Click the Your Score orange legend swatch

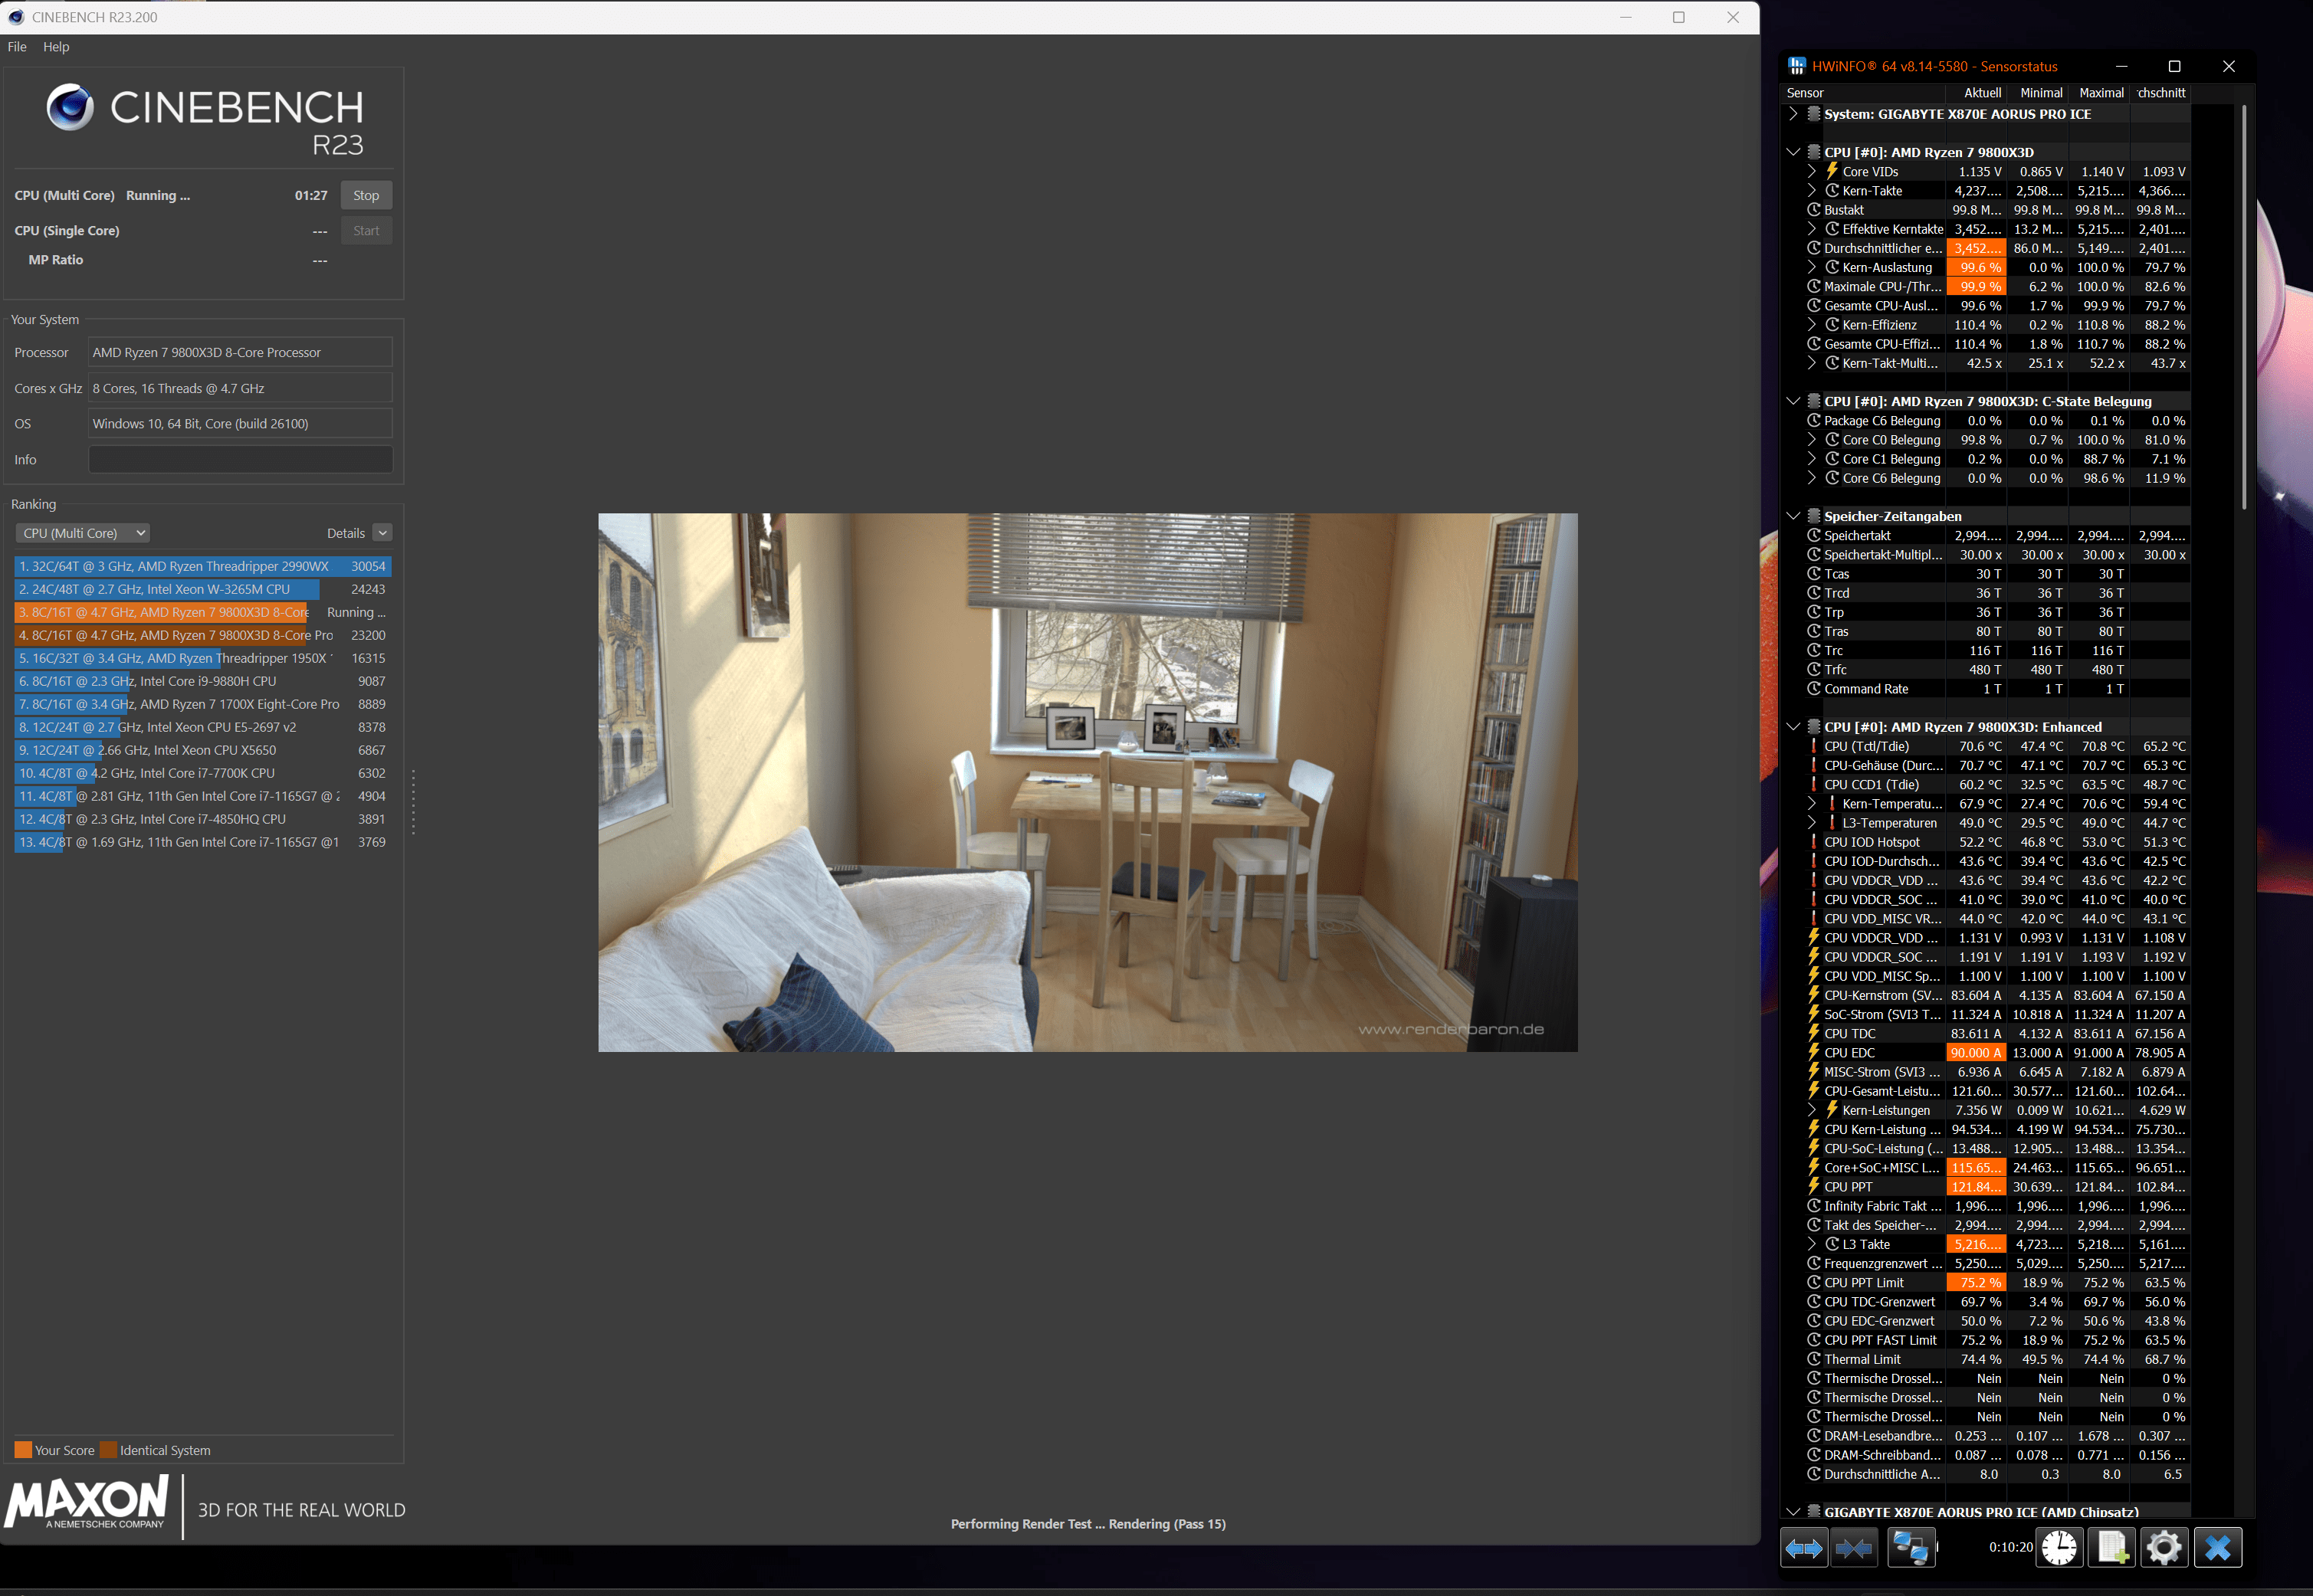(x=23, y=1450)
